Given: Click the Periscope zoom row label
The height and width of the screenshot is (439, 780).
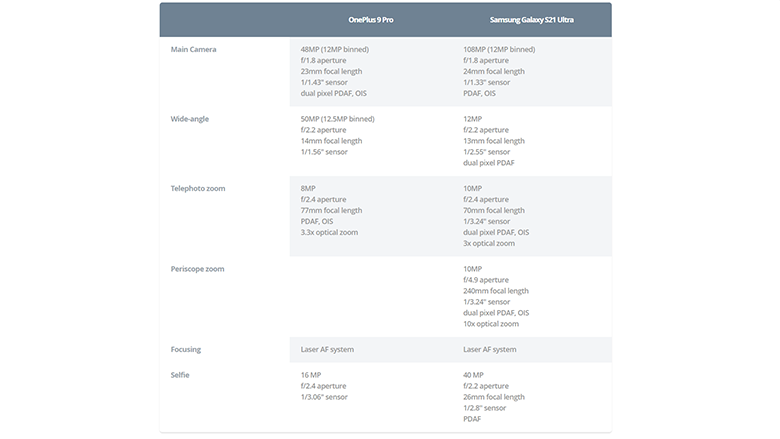Looking at the screenshot, I should 196,269.
